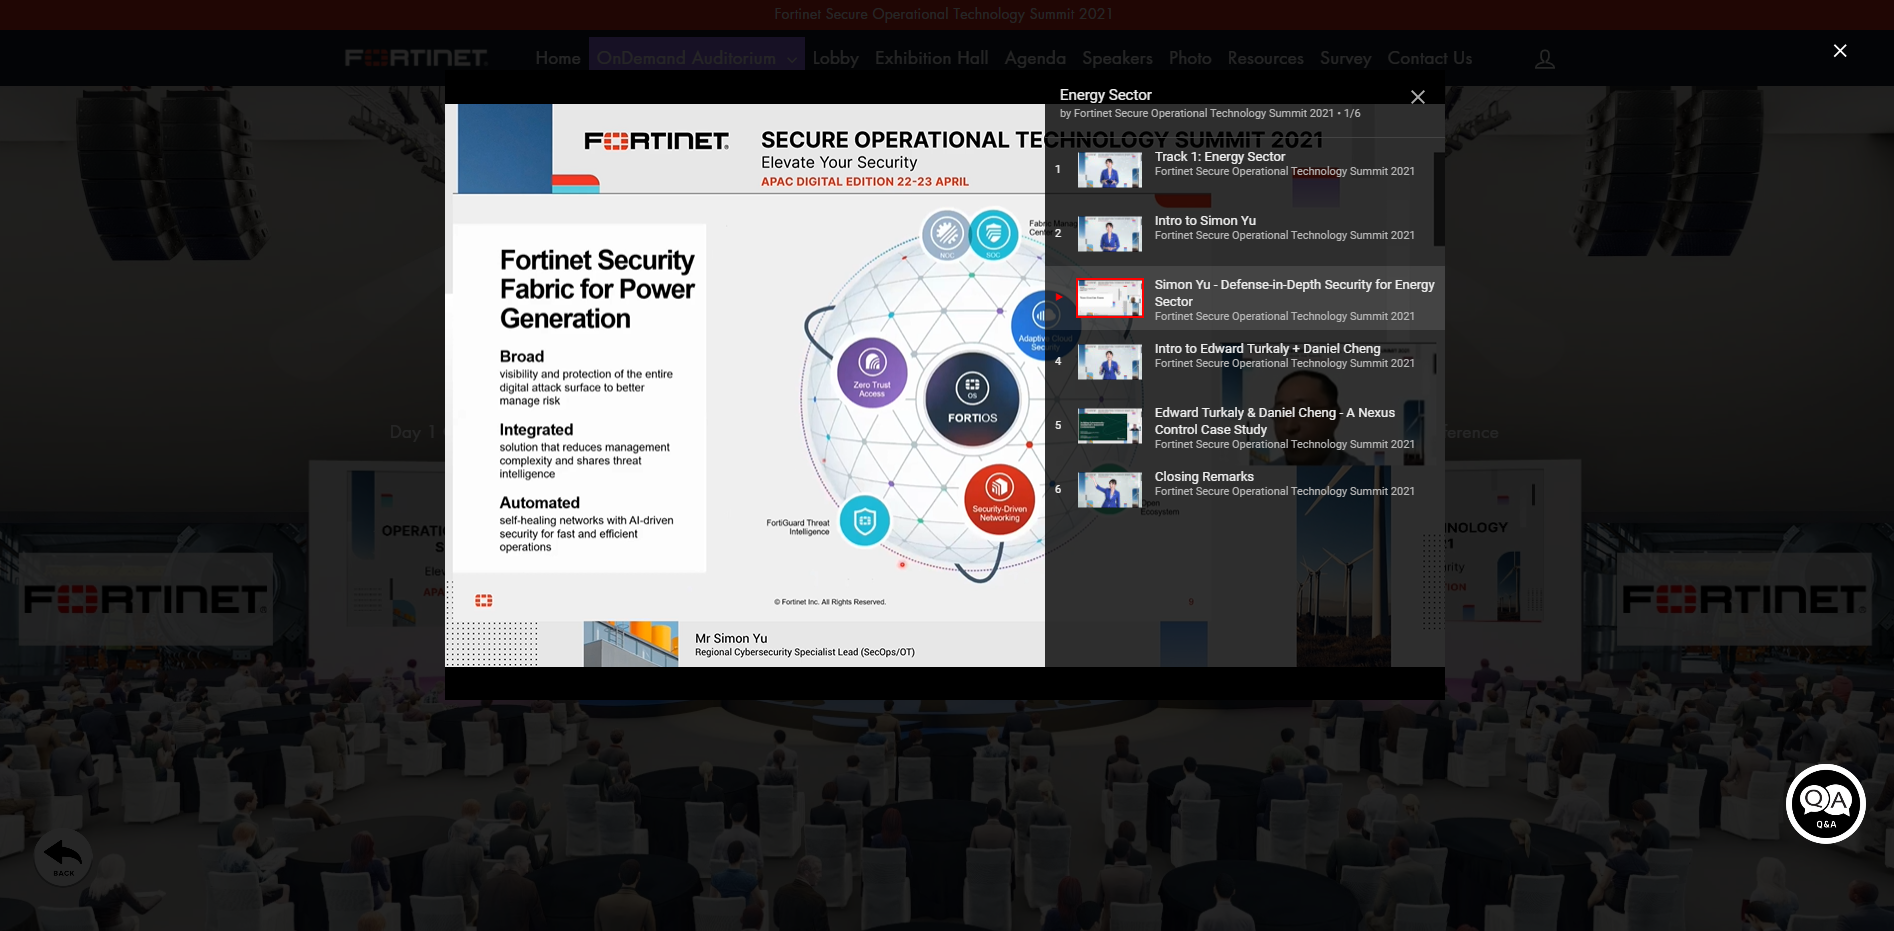Play the Nexus Control Case Study thumbnail
This screenshot has width=1894, height=931.
1109,426
